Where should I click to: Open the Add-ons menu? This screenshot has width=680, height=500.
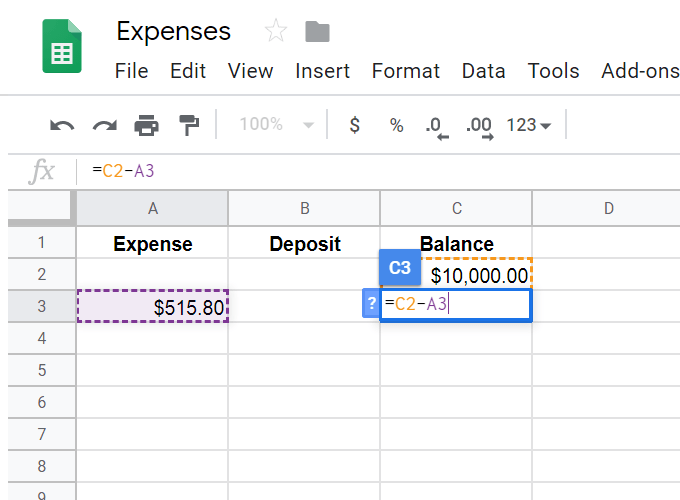pos(640,71)
